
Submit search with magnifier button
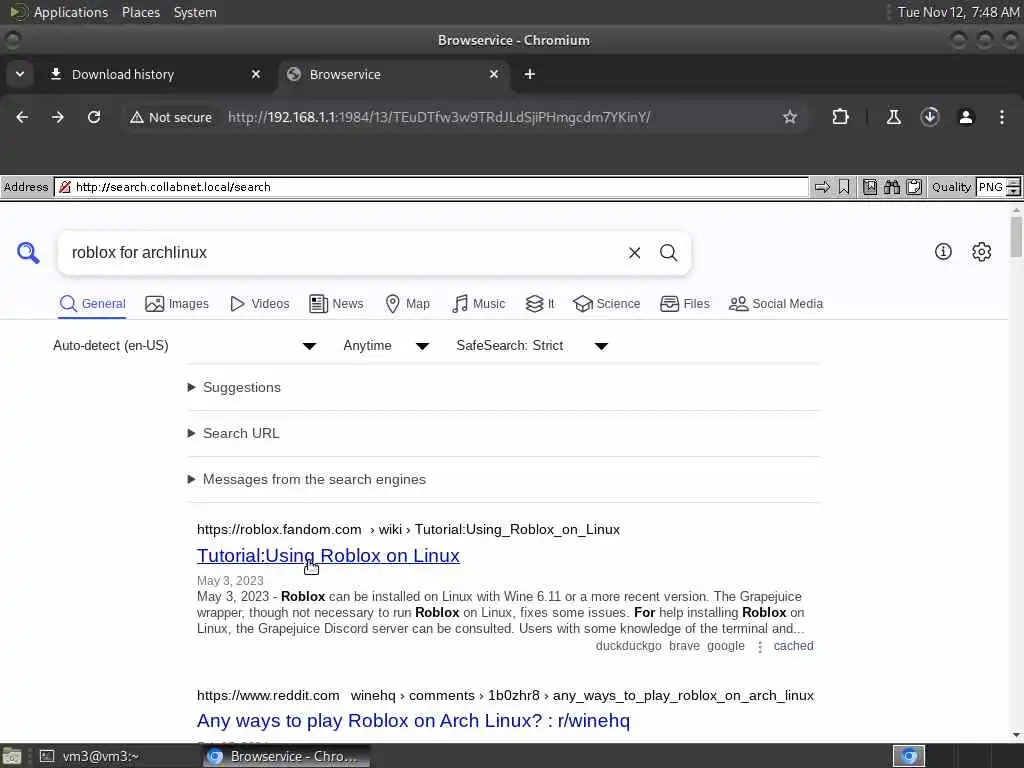pos(668,253)
